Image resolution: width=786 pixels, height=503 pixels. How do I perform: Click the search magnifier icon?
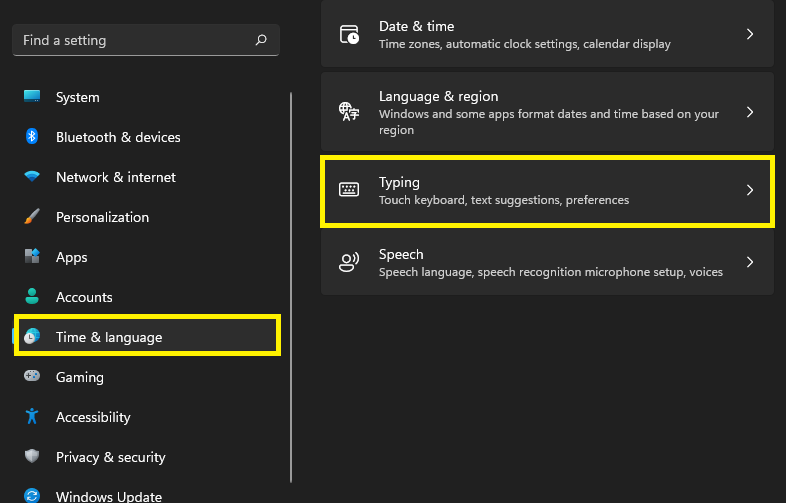pyautogui.click(x=261, y=40)
